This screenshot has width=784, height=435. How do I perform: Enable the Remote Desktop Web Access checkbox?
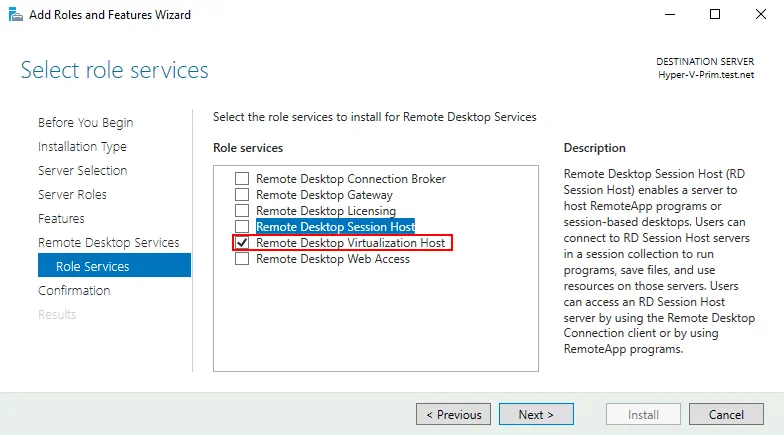tap(241, 259)
